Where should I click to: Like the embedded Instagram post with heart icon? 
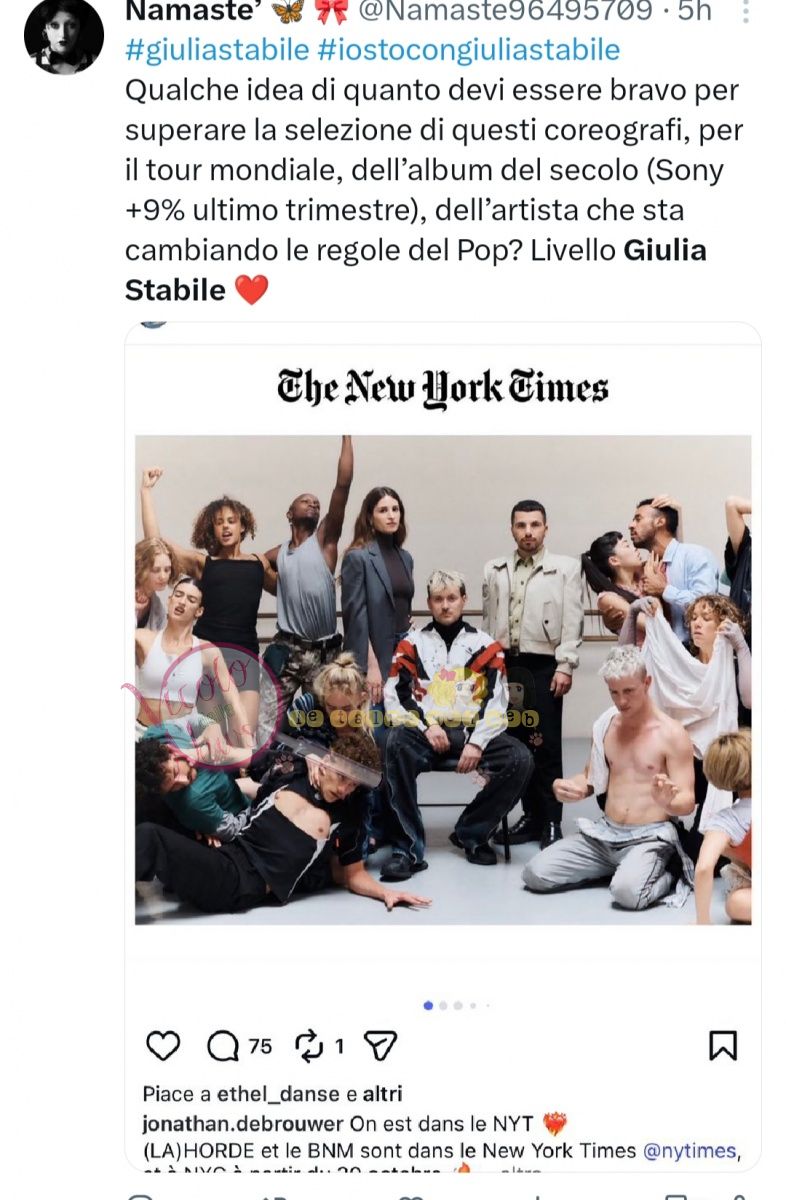(x=163, y=1045)
